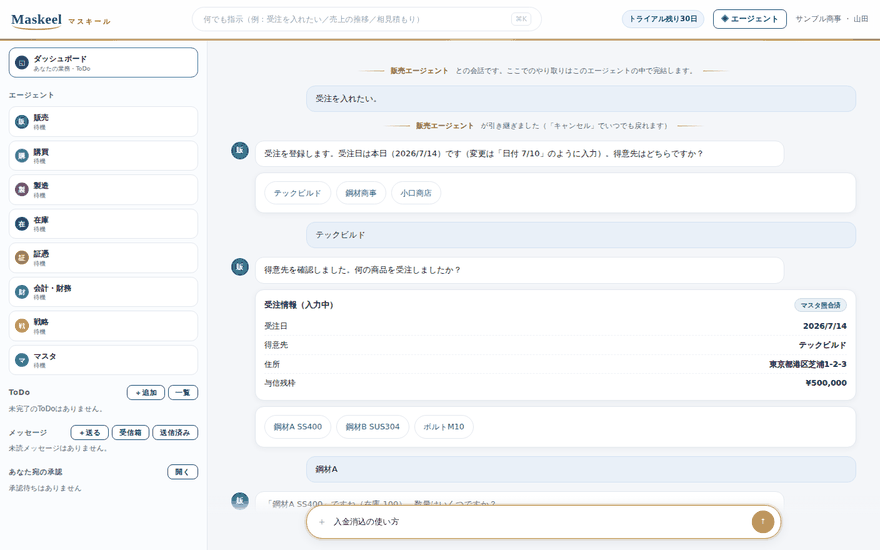Viewport: 880px width, 550px height.
Task: Select the 証憑 agent row
Action: point(103,258)
